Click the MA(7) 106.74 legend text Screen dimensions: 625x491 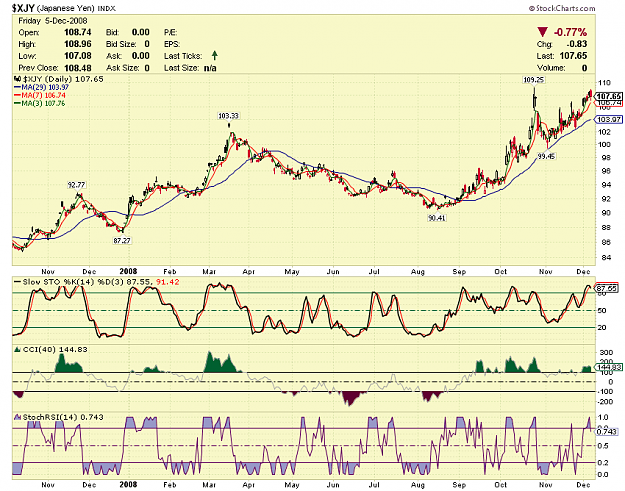43,96
